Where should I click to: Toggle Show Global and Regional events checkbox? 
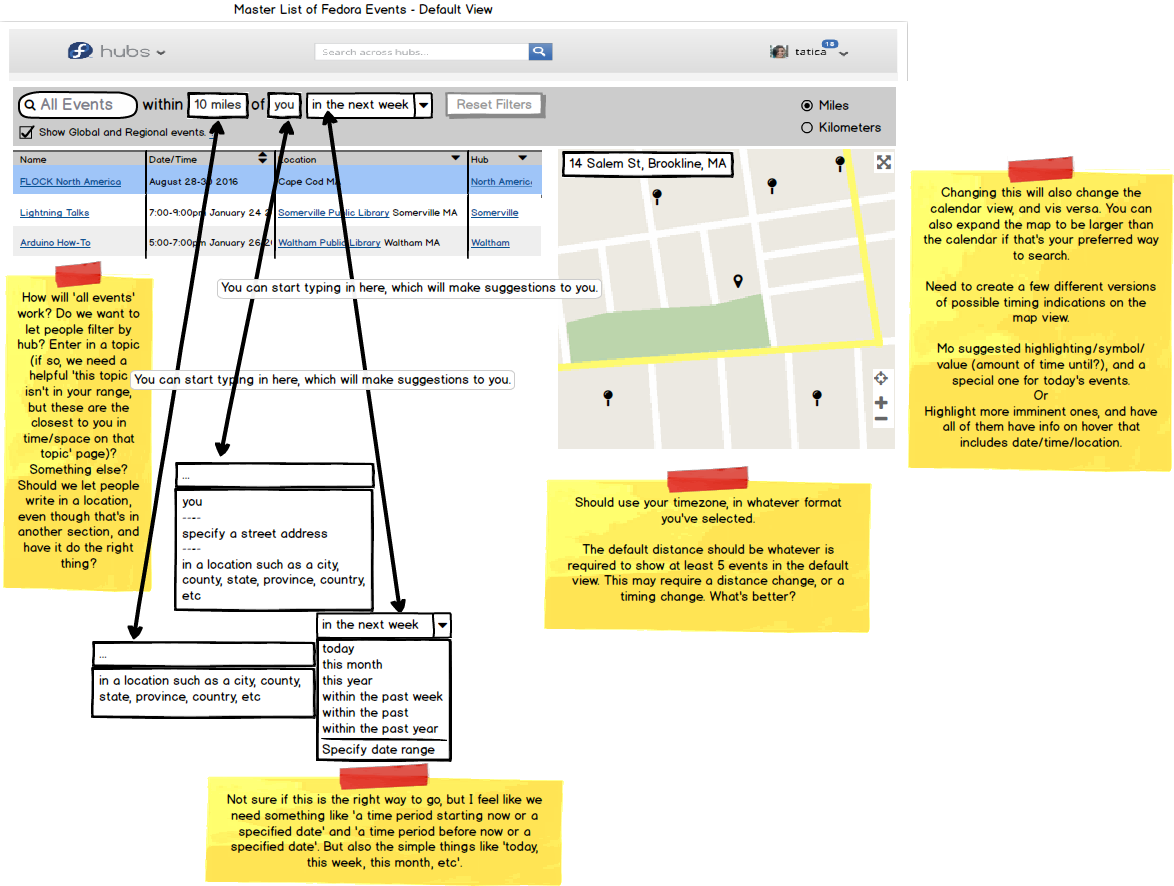pos(27,133)
